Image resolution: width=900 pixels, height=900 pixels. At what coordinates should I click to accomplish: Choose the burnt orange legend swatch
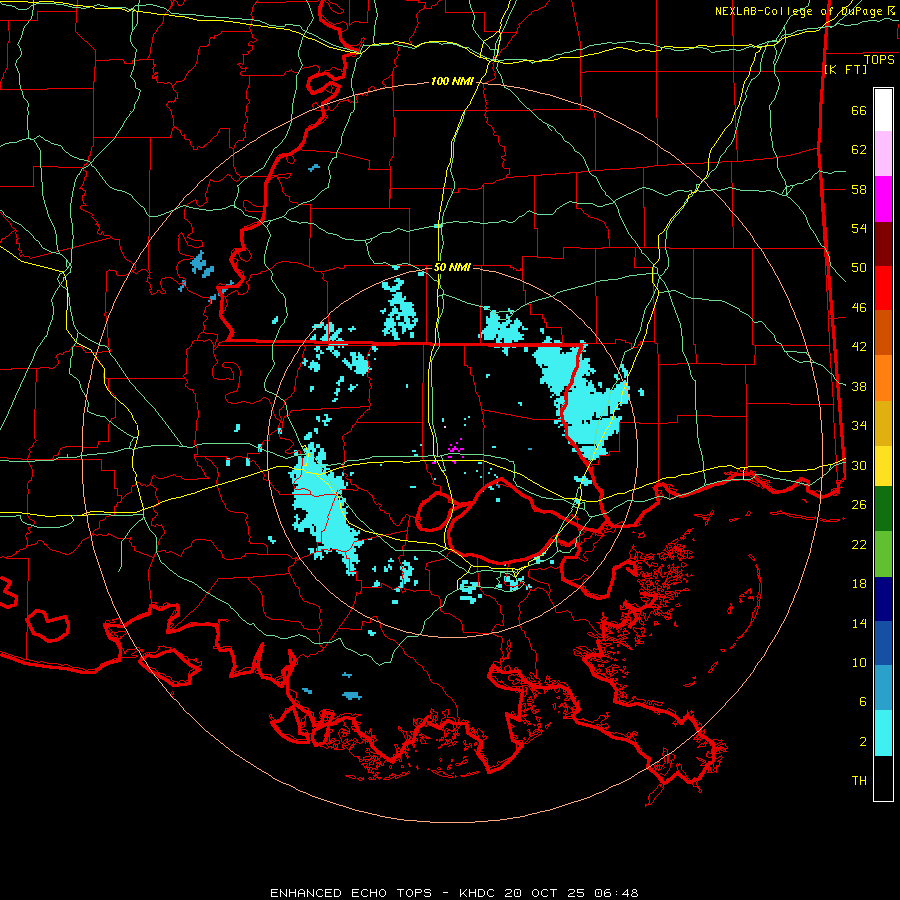coord(883,333)
